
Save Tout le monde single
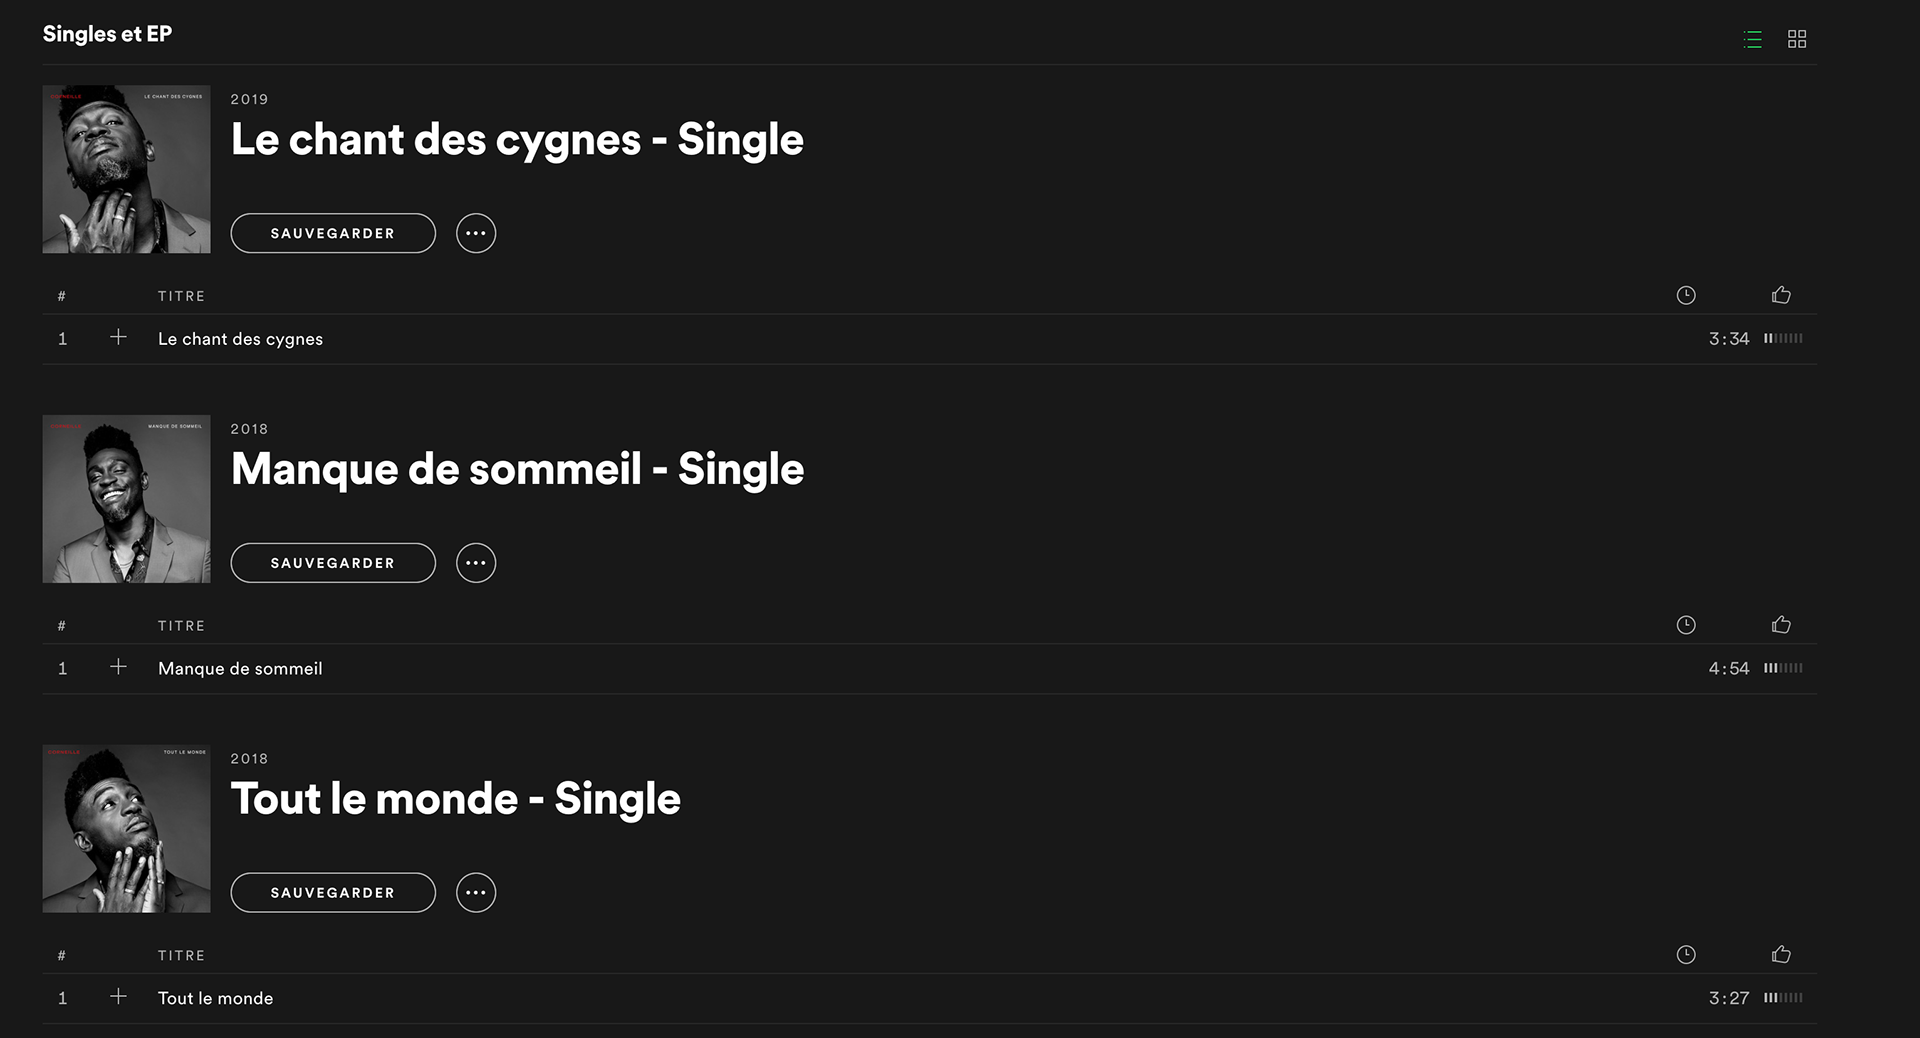click(333, 893)
